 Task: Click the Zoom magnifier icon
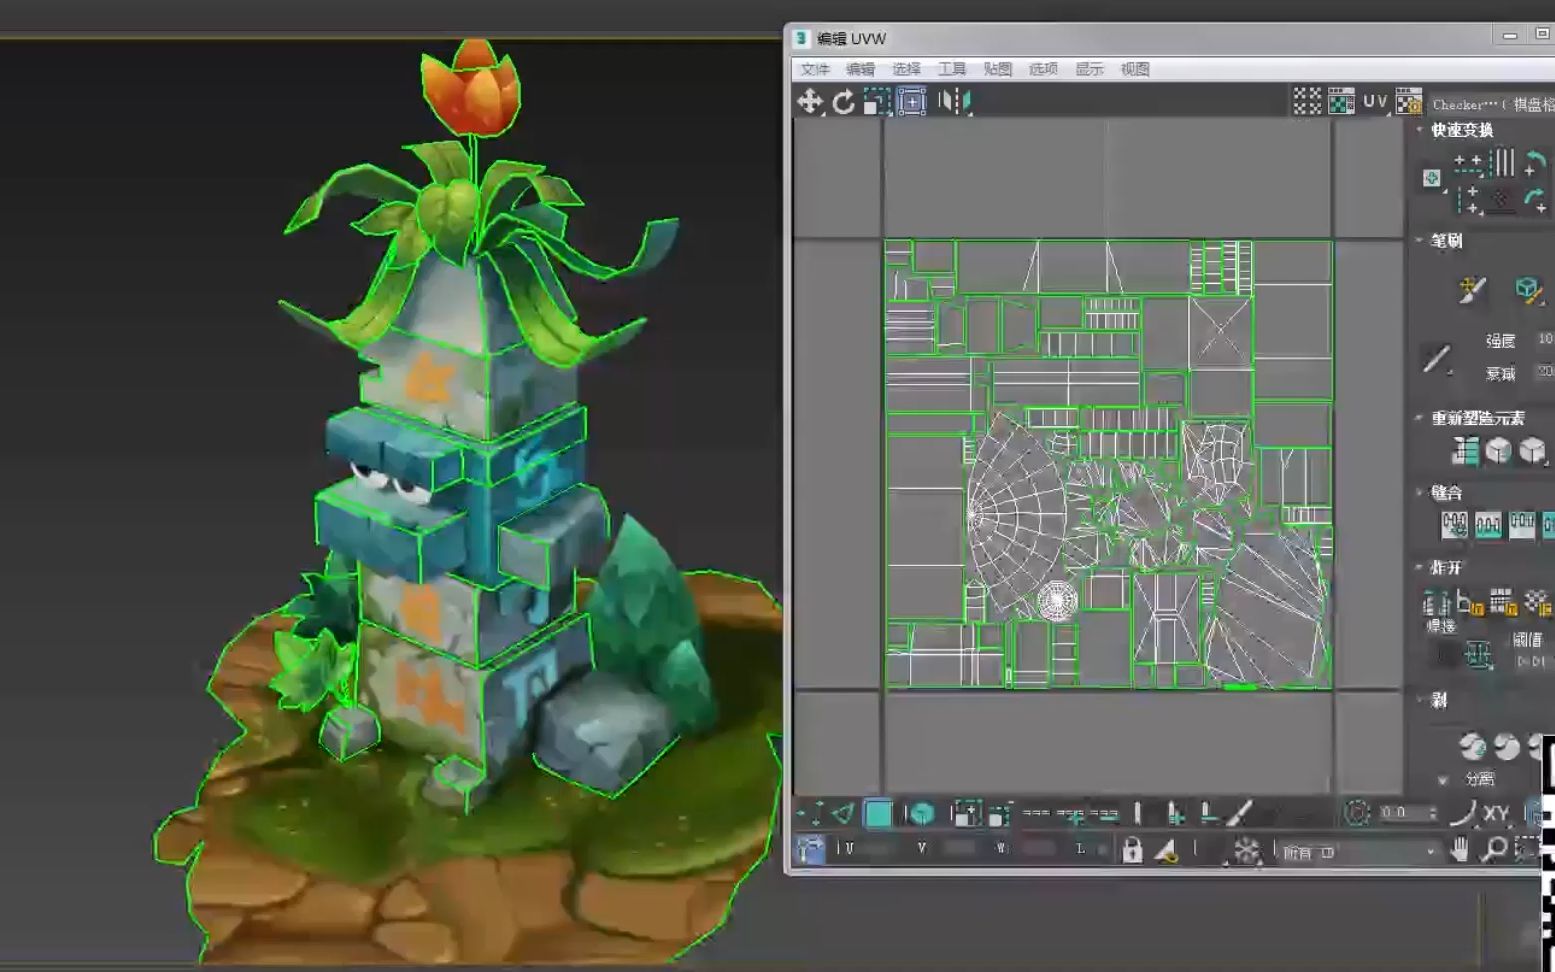pyautogui.click(x=1494, y=850)
